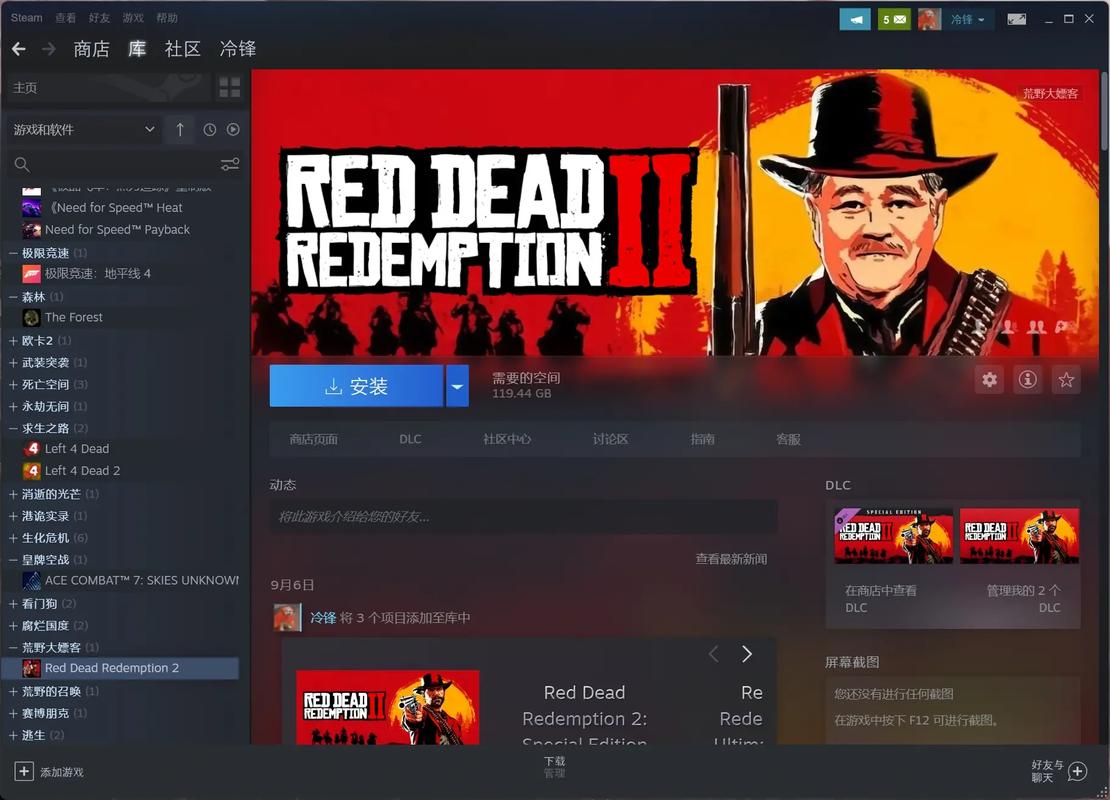
Task: Click the sort ascending arrow button
Action: click(x=180, y=130)
